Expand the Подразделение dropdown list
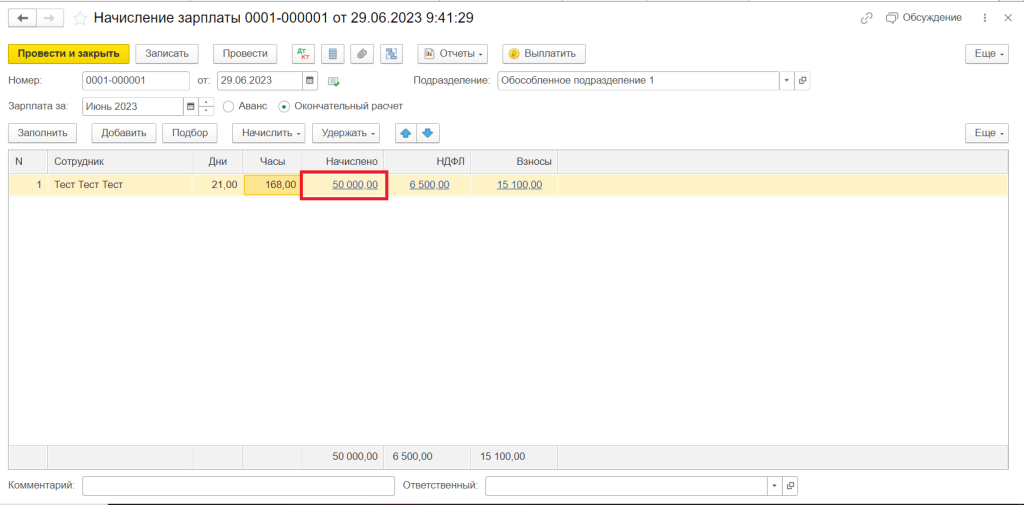 (786, 81)
